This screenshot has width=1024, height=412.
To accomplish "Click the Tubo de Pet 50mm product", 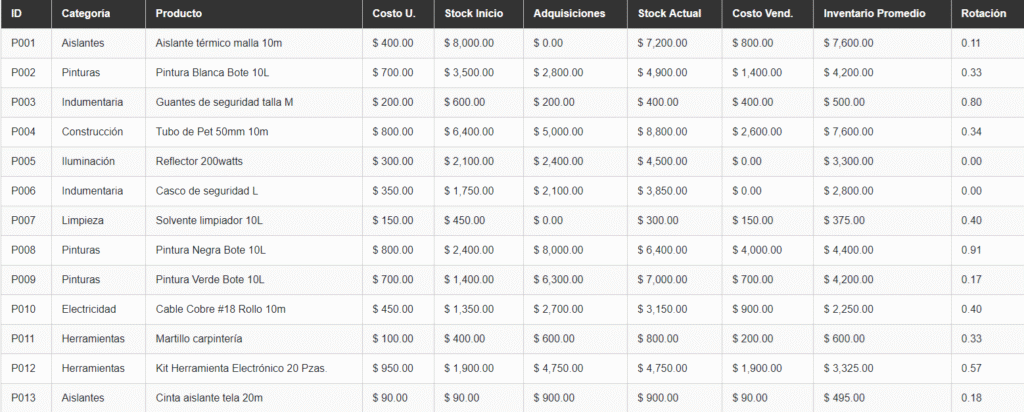I will (x=212, y=132).
